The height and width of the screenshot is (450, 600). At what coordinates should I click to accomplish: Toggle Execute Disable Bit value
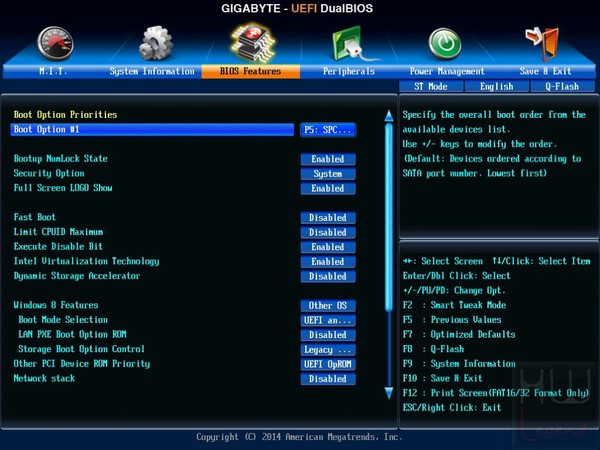tap(328, 247)
